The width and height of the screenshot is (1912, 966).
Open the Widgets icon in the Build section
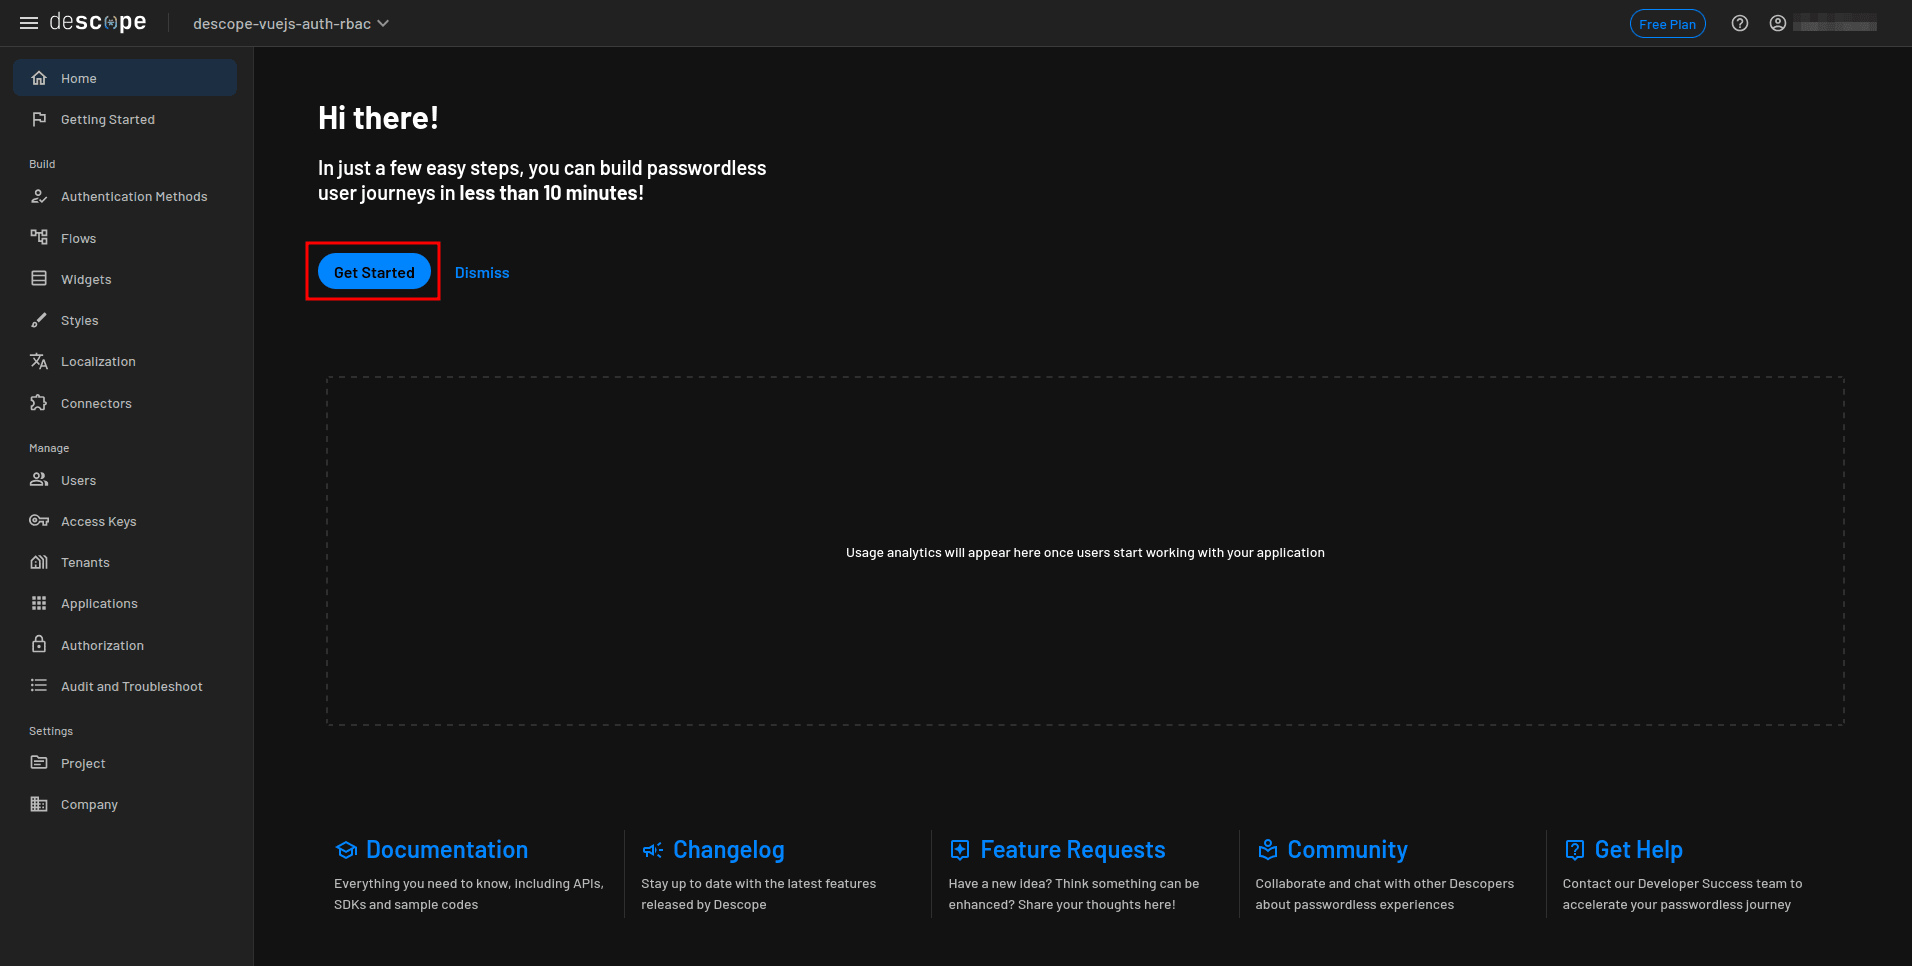(39, 278)
